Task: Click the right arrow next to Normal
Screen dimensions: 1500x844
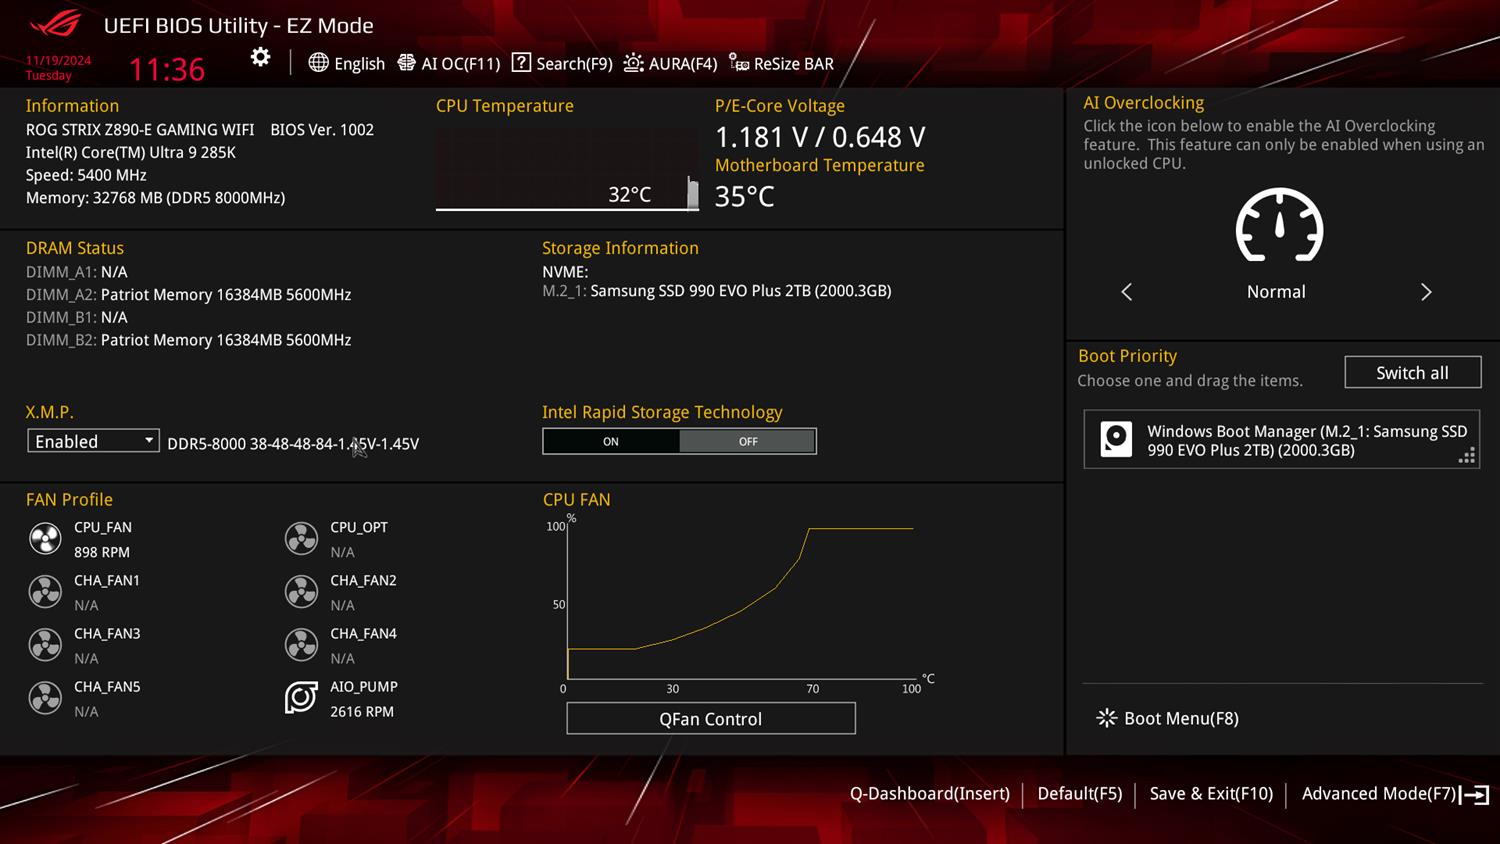Action: [x=1426, y=292]
